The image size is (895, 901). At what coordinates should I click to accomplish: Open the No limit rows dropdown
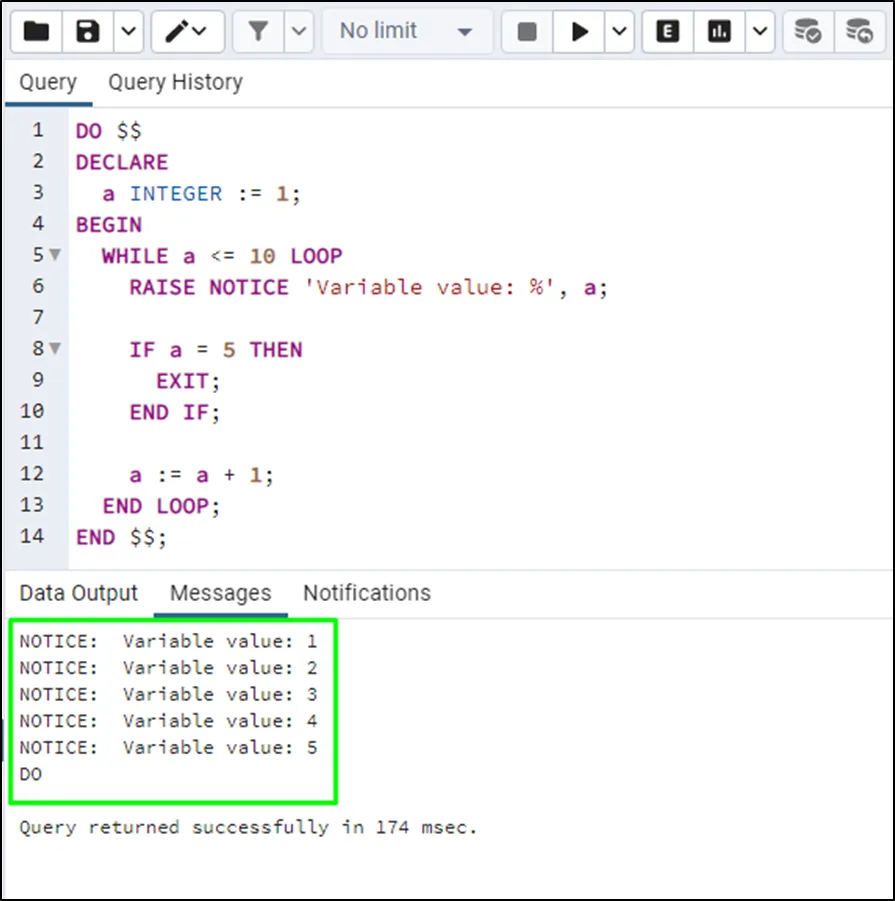pyautogui.click(x=406, y=32)
